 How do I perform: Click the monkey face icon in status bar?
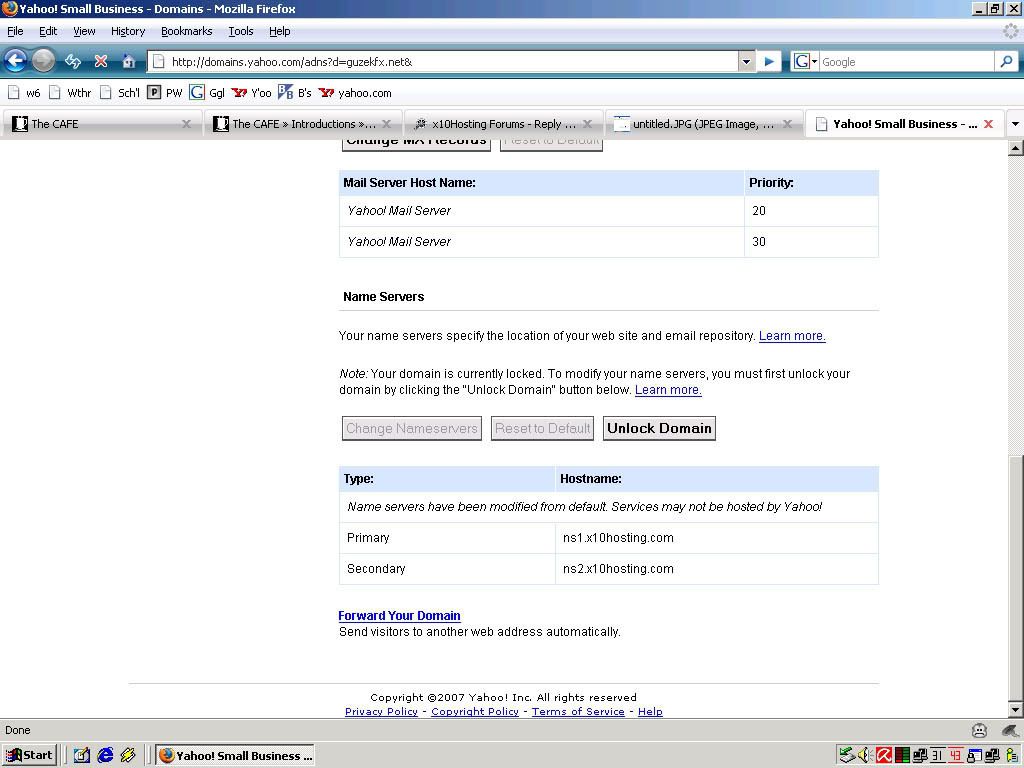coord(979,730)
